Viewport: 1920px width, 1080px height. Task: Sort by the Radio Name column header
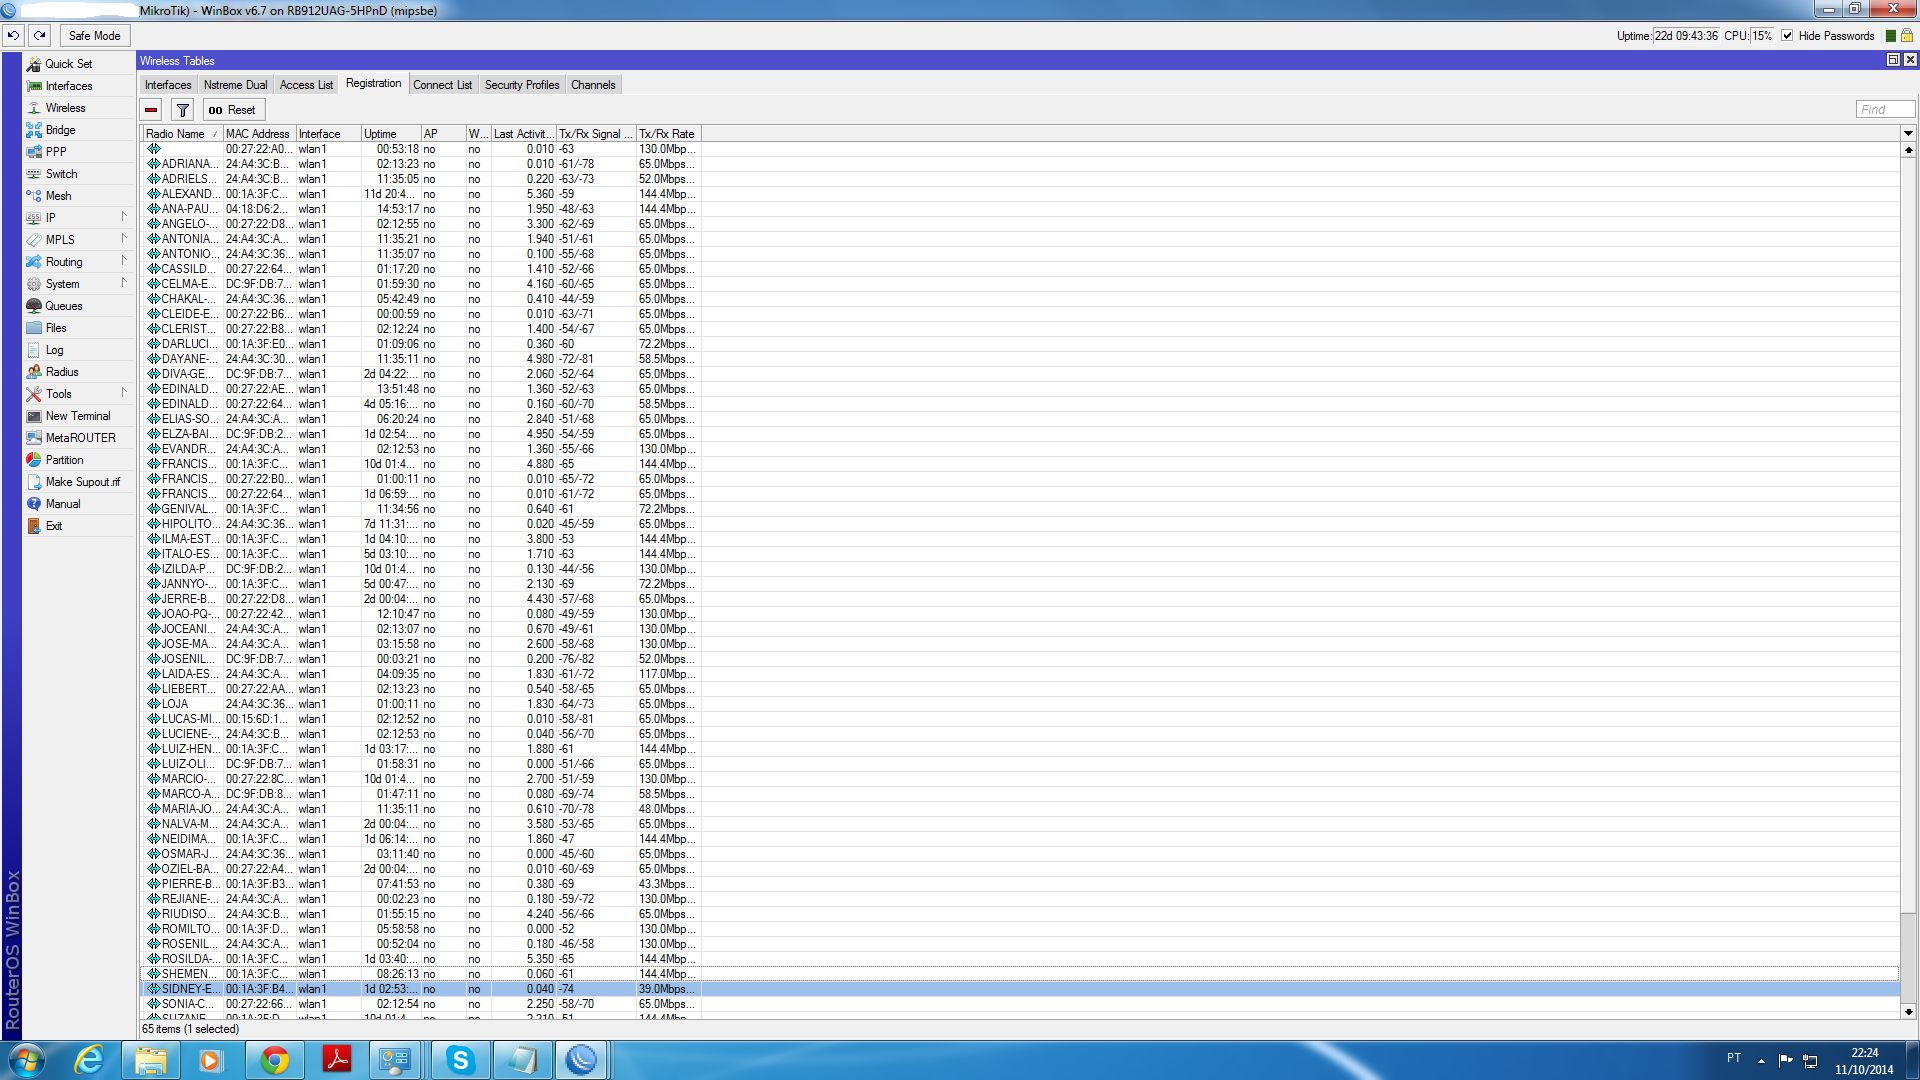[x=182, y=134]
